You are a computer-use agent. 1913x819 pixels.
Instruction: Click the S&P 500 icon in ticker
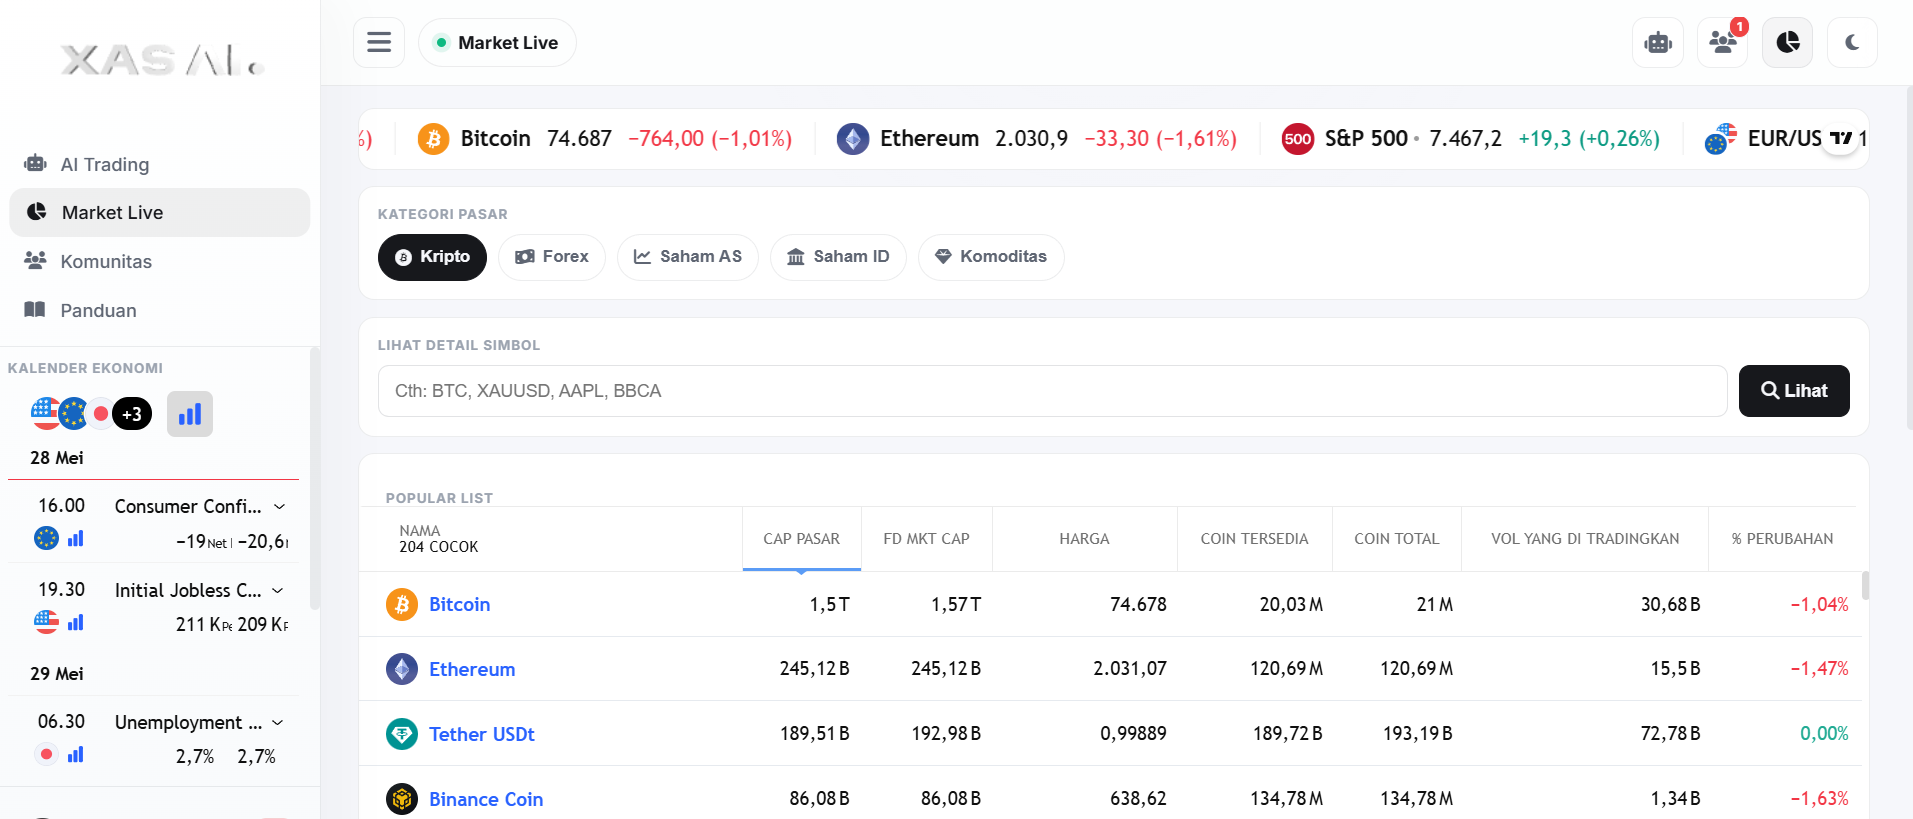[x=1298, y=138]
